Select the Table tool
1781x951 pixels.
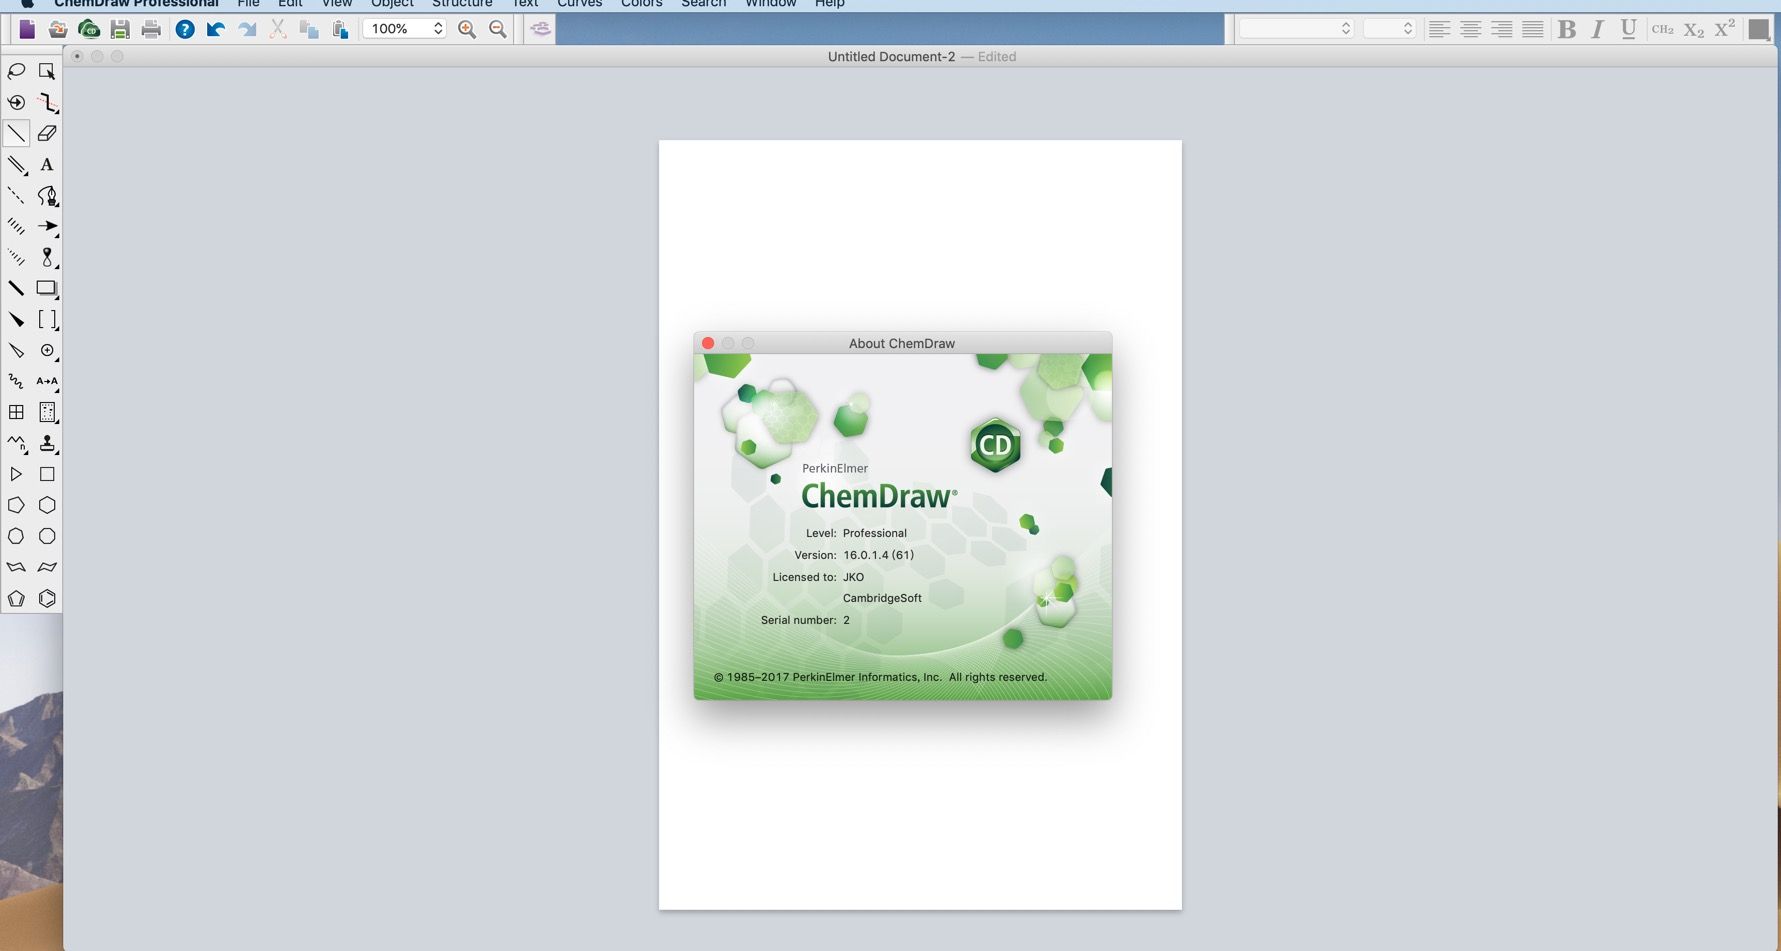[x=16, y=412]
